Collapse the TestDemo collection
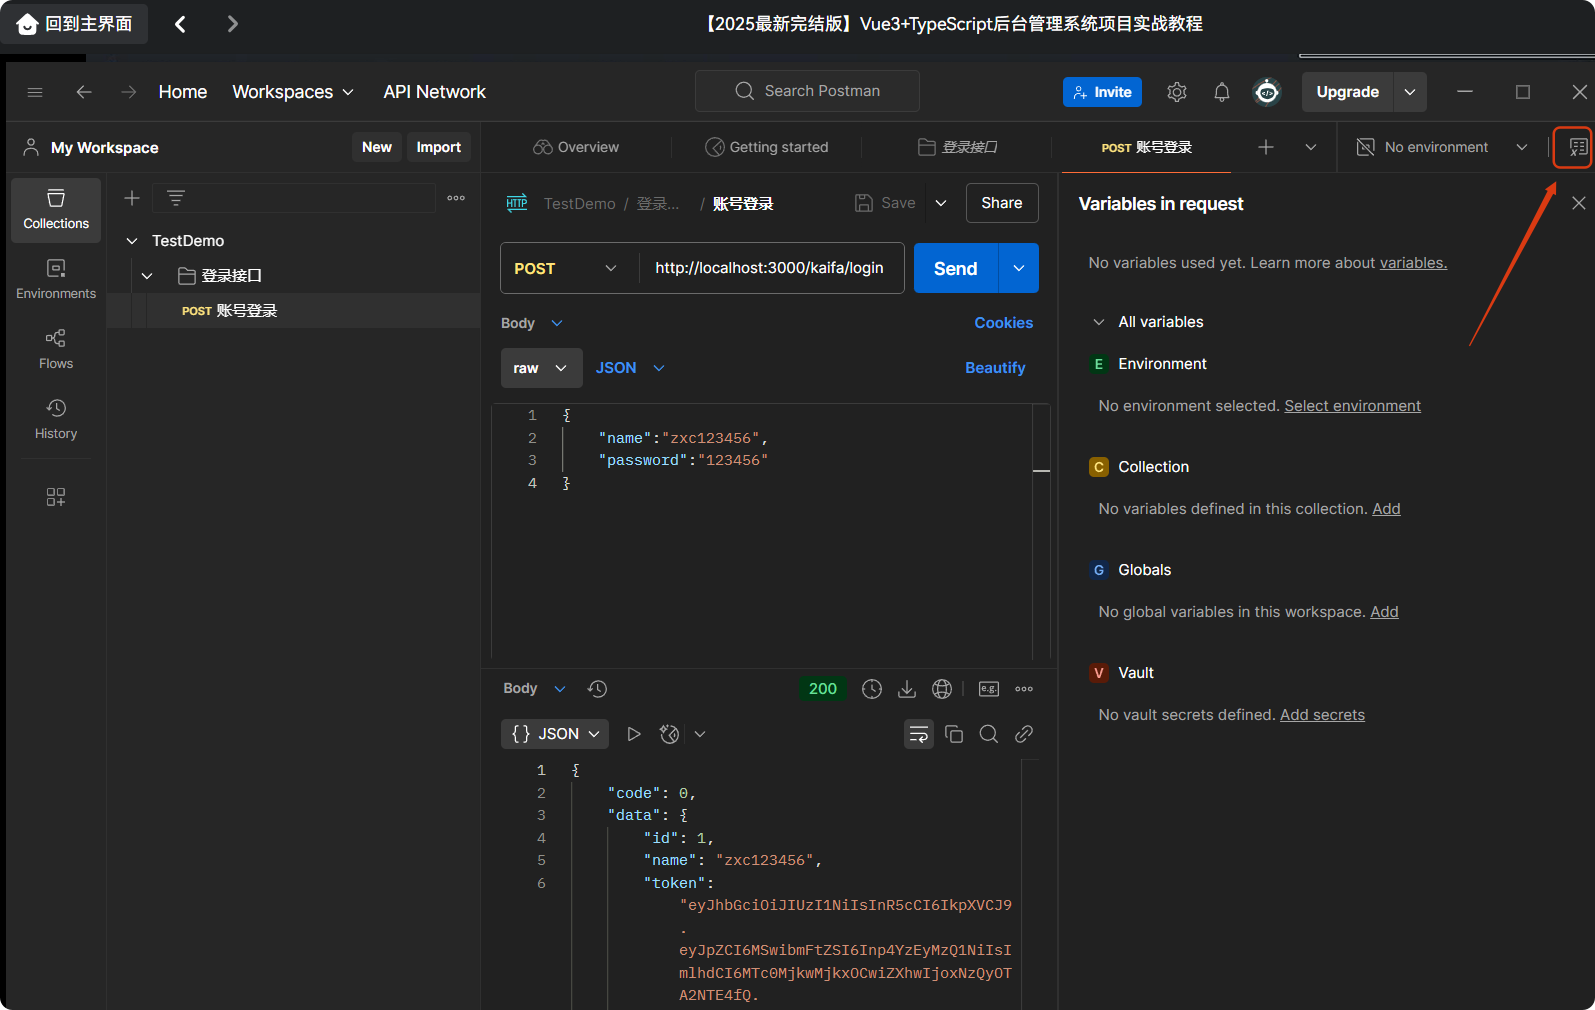 [x=132, y=241]
